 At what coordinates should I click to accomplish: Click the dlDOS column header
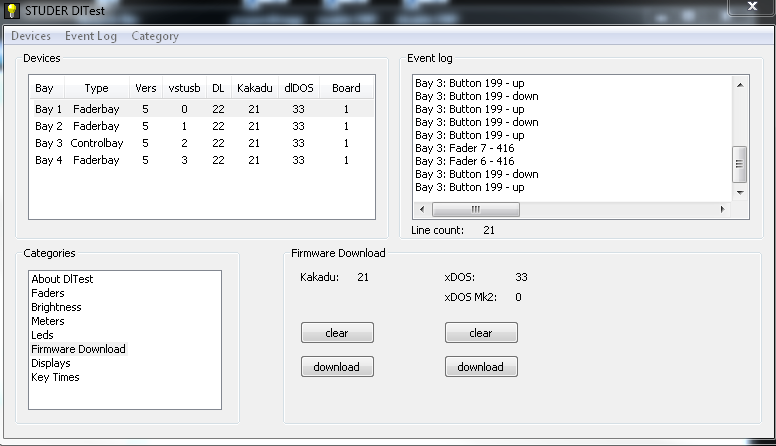tap(298, 88)
